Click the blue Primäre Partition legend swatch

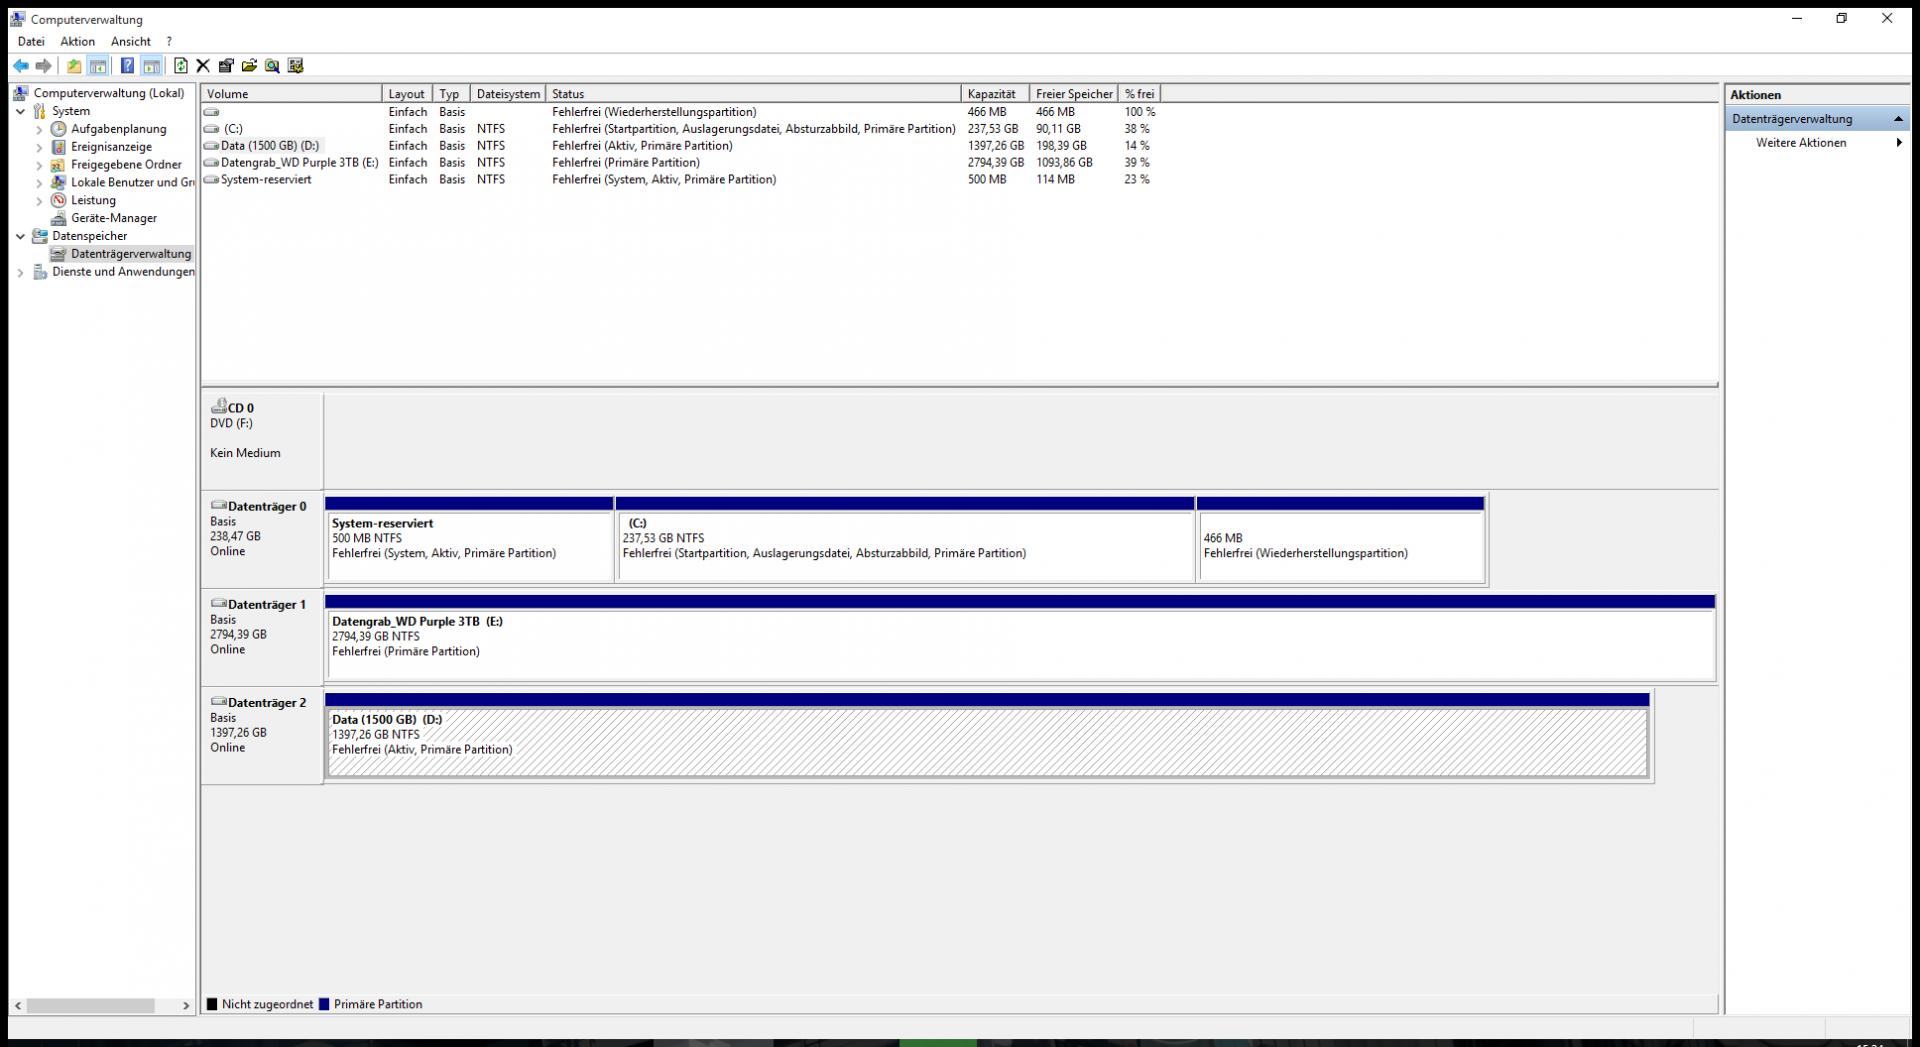click(324, 1004)
